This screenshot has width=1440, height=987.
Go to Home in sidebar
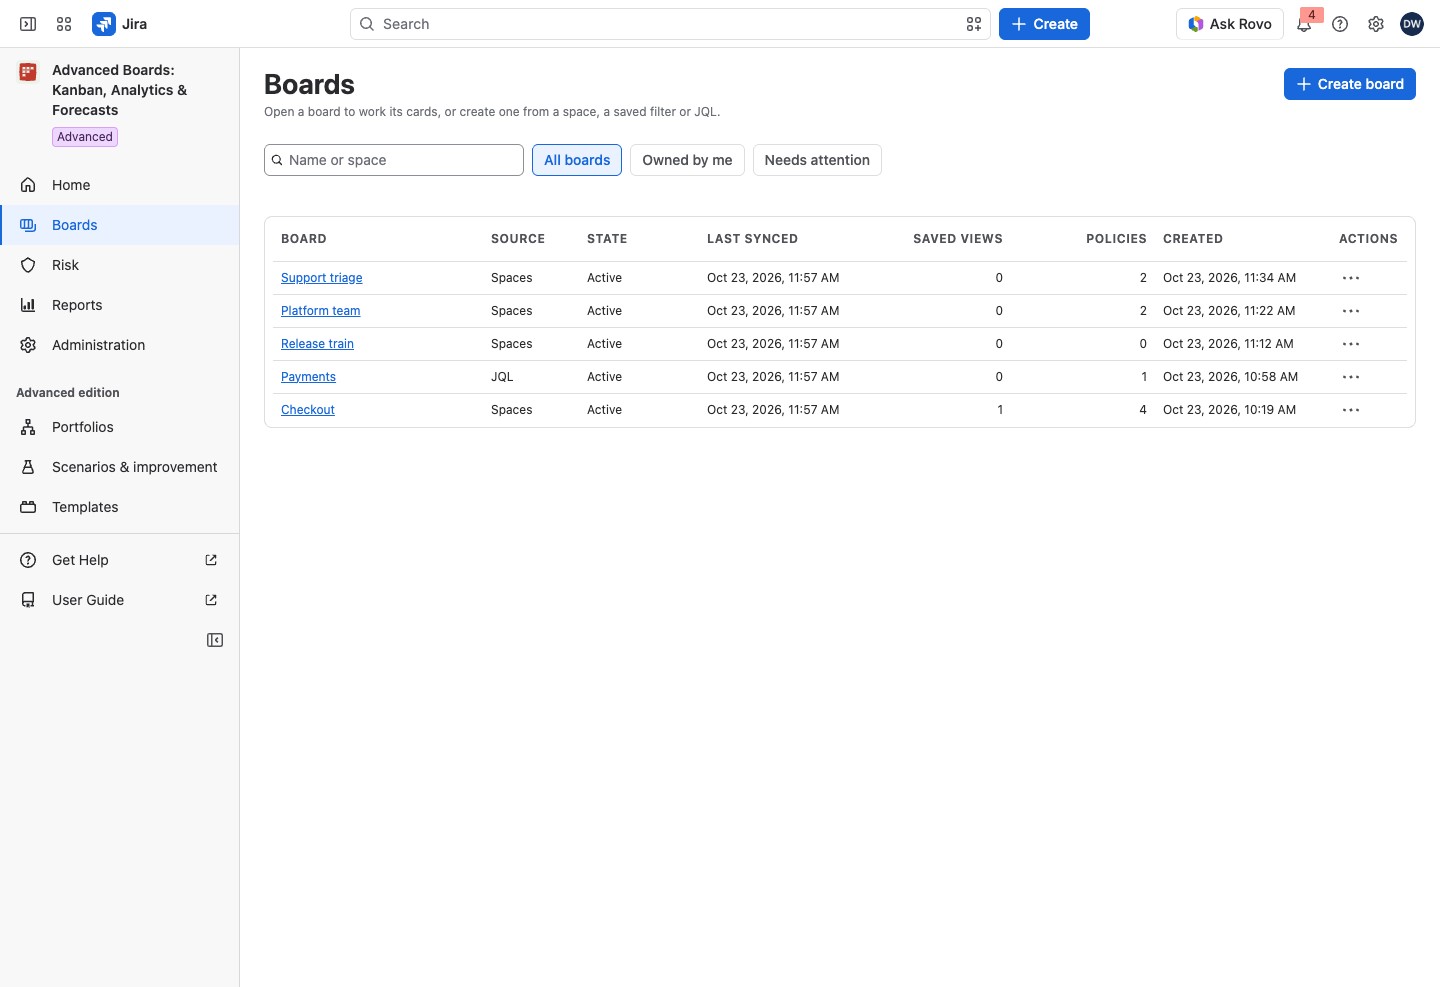(x=120, y=185)
